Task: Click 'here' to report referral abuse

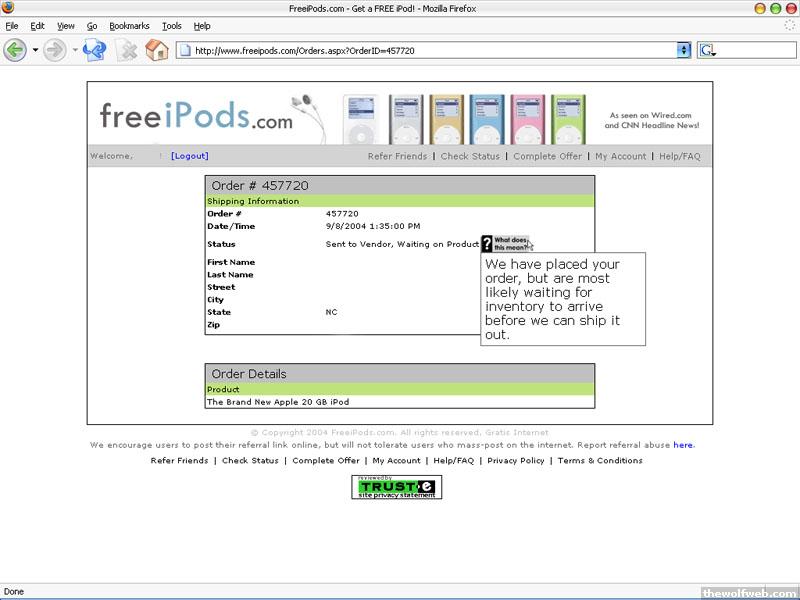Action: [x=683, y=445]
